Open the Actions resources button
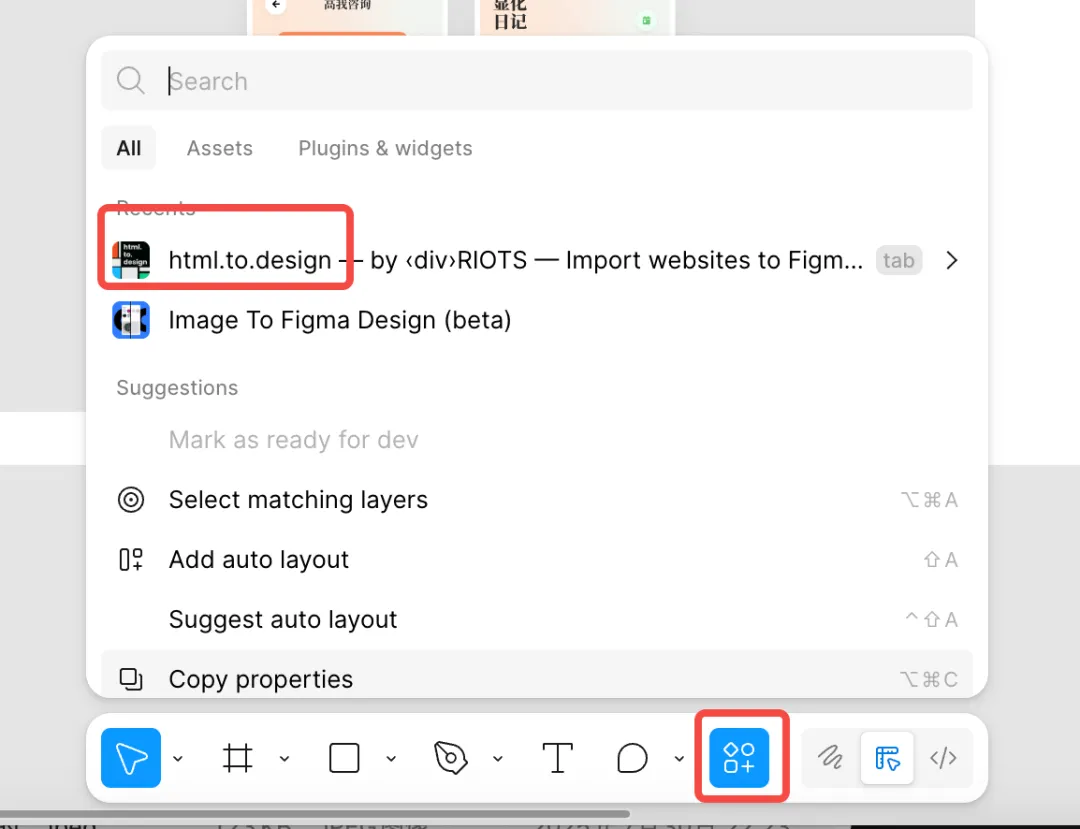Image resolution: width=1080 pixels, height=829 pixels. coord(739,758)
